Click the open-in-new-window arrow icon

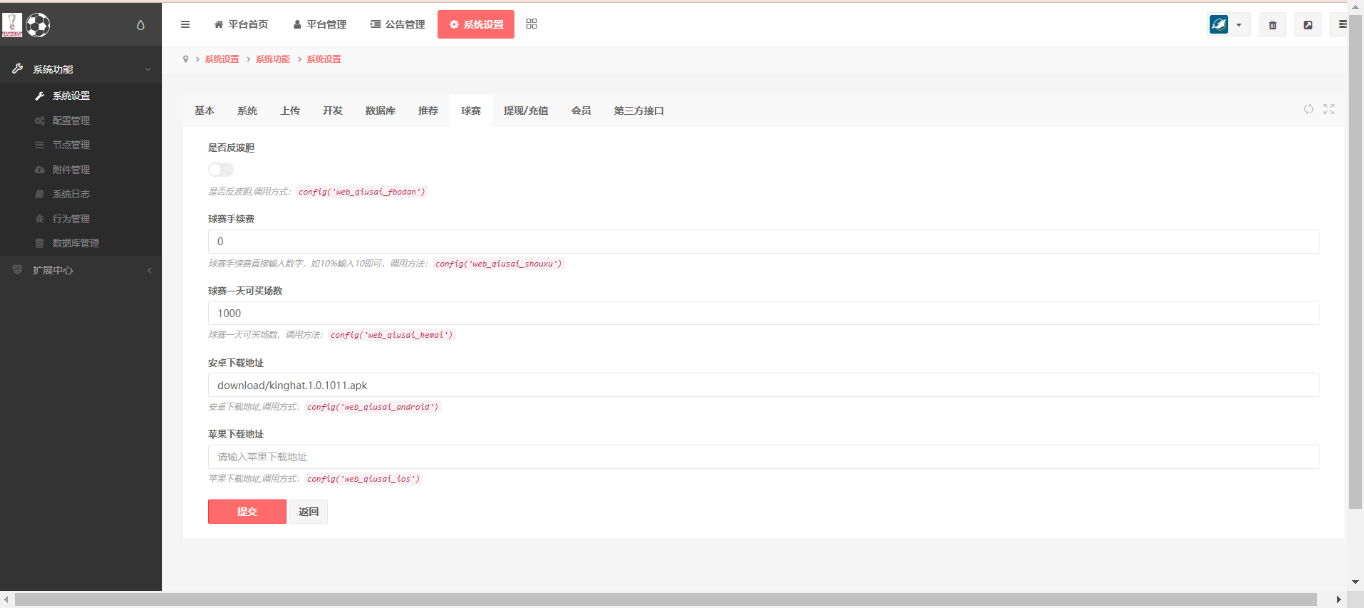(1308, 25)
